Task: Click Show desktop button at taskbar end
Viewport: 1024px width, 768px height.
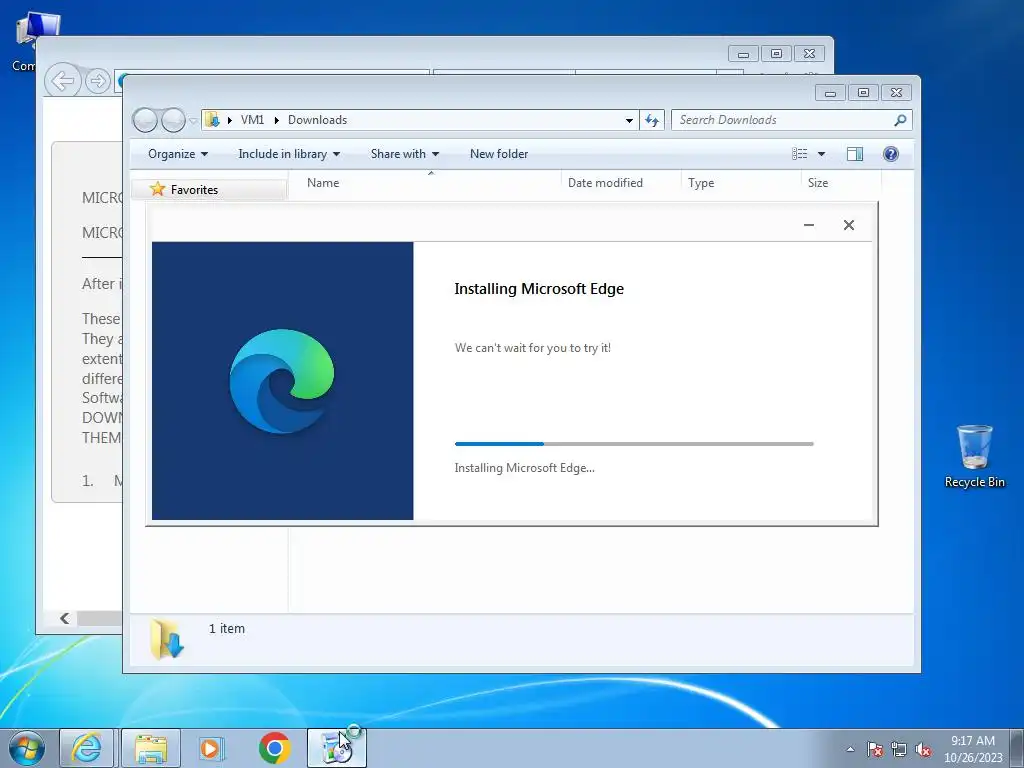Action: click(x=1019, y=748)
